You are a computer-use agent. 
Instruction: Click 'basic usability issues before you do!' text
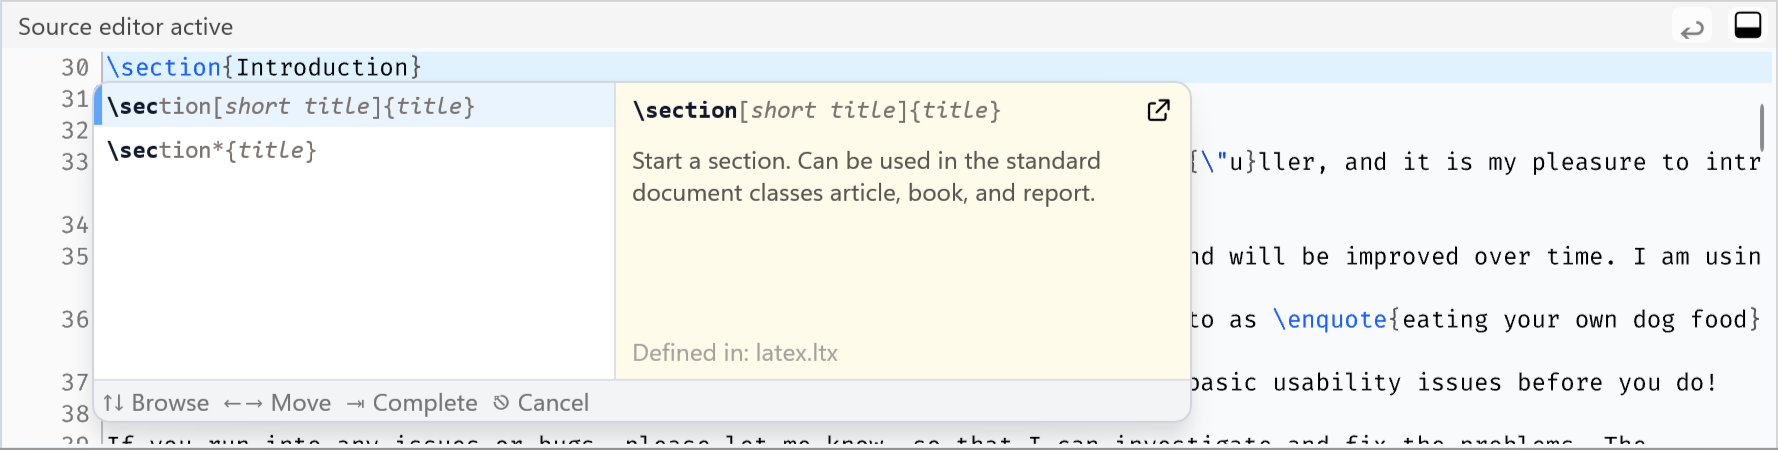1453,383
